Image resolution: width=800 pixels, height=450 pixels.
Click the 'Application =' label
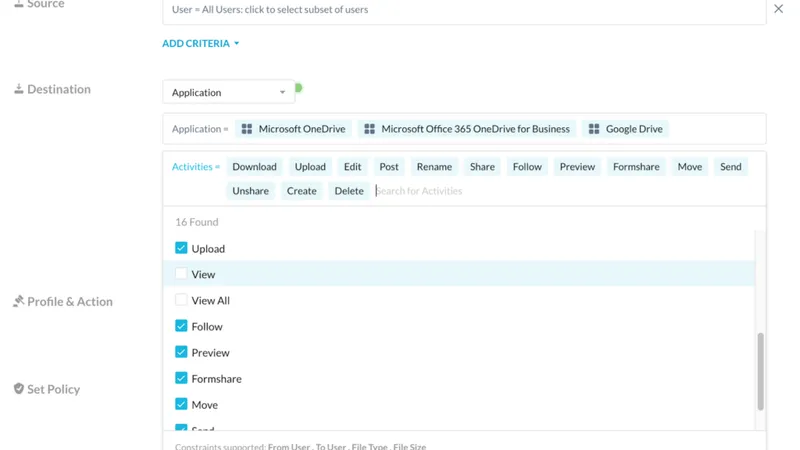200,129
